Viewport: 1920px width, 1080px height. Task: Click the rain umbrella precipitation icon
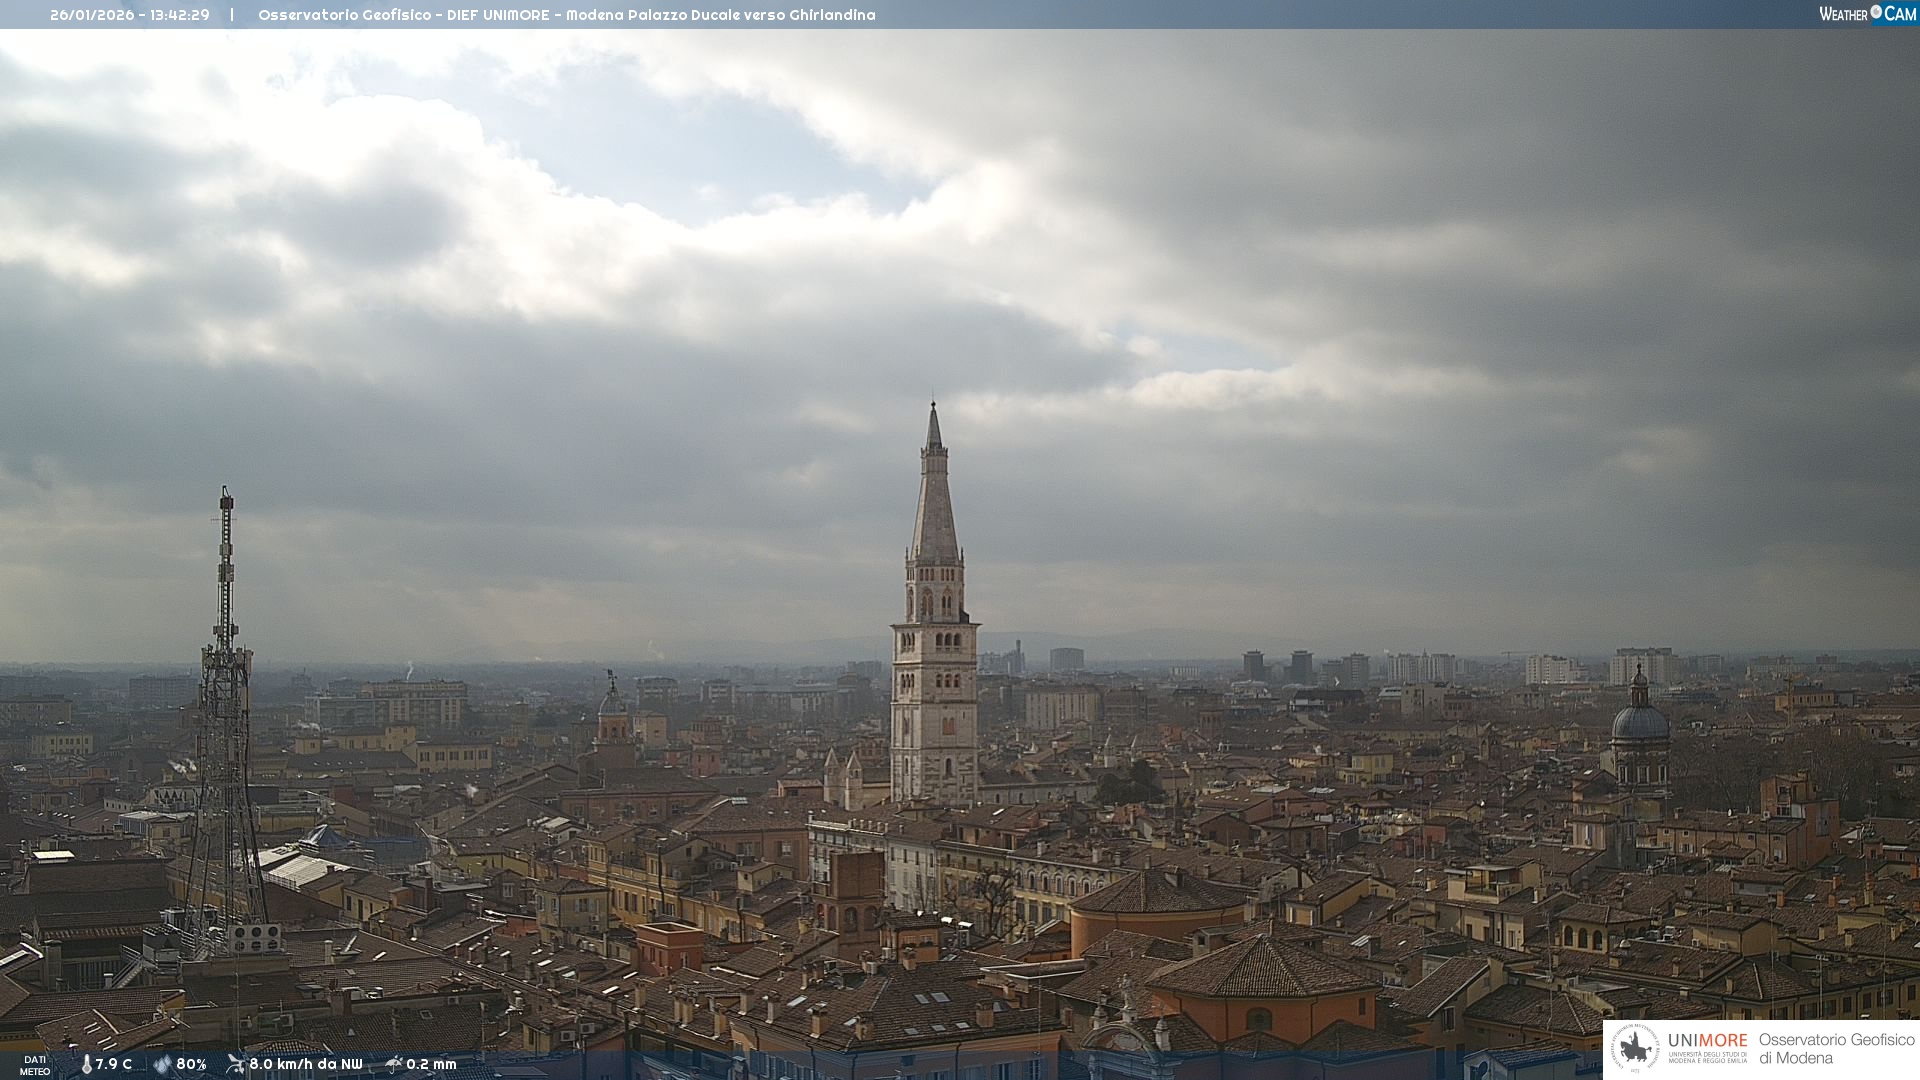tap(393, 1064)
